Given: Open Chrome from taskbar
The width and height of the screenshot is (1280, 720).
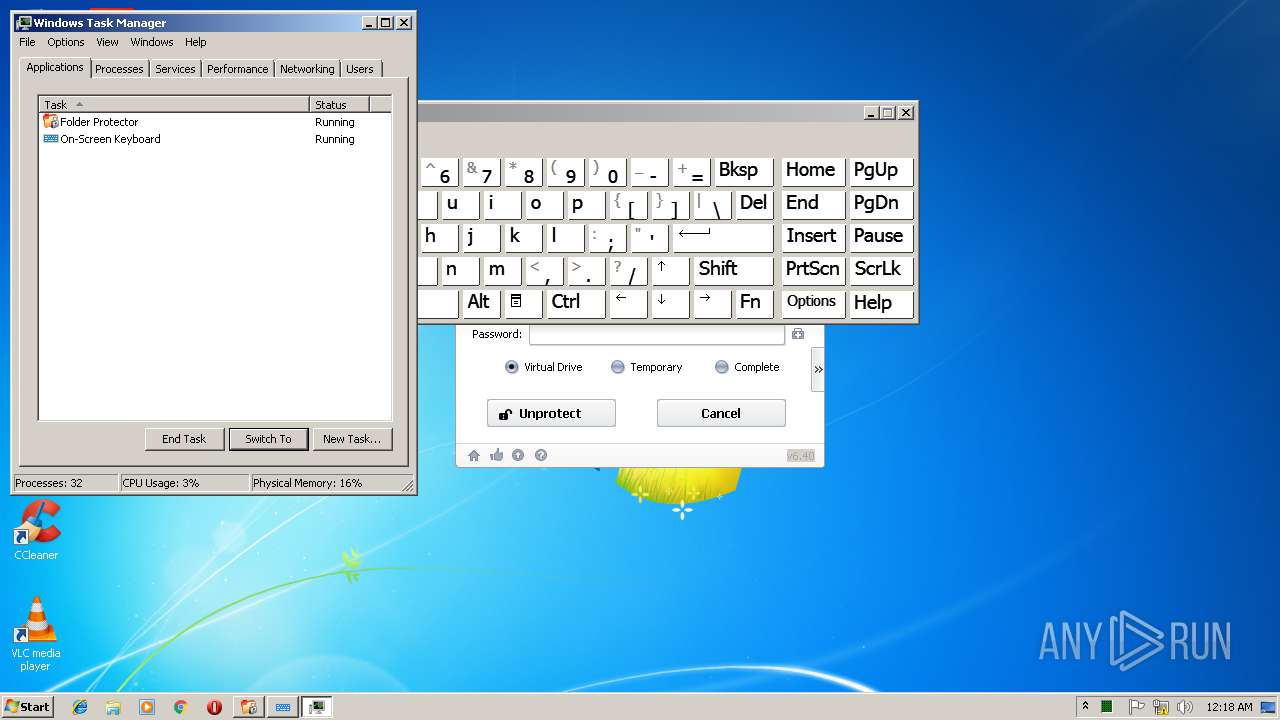Looking at the screenshot, I should click(181, 707).
